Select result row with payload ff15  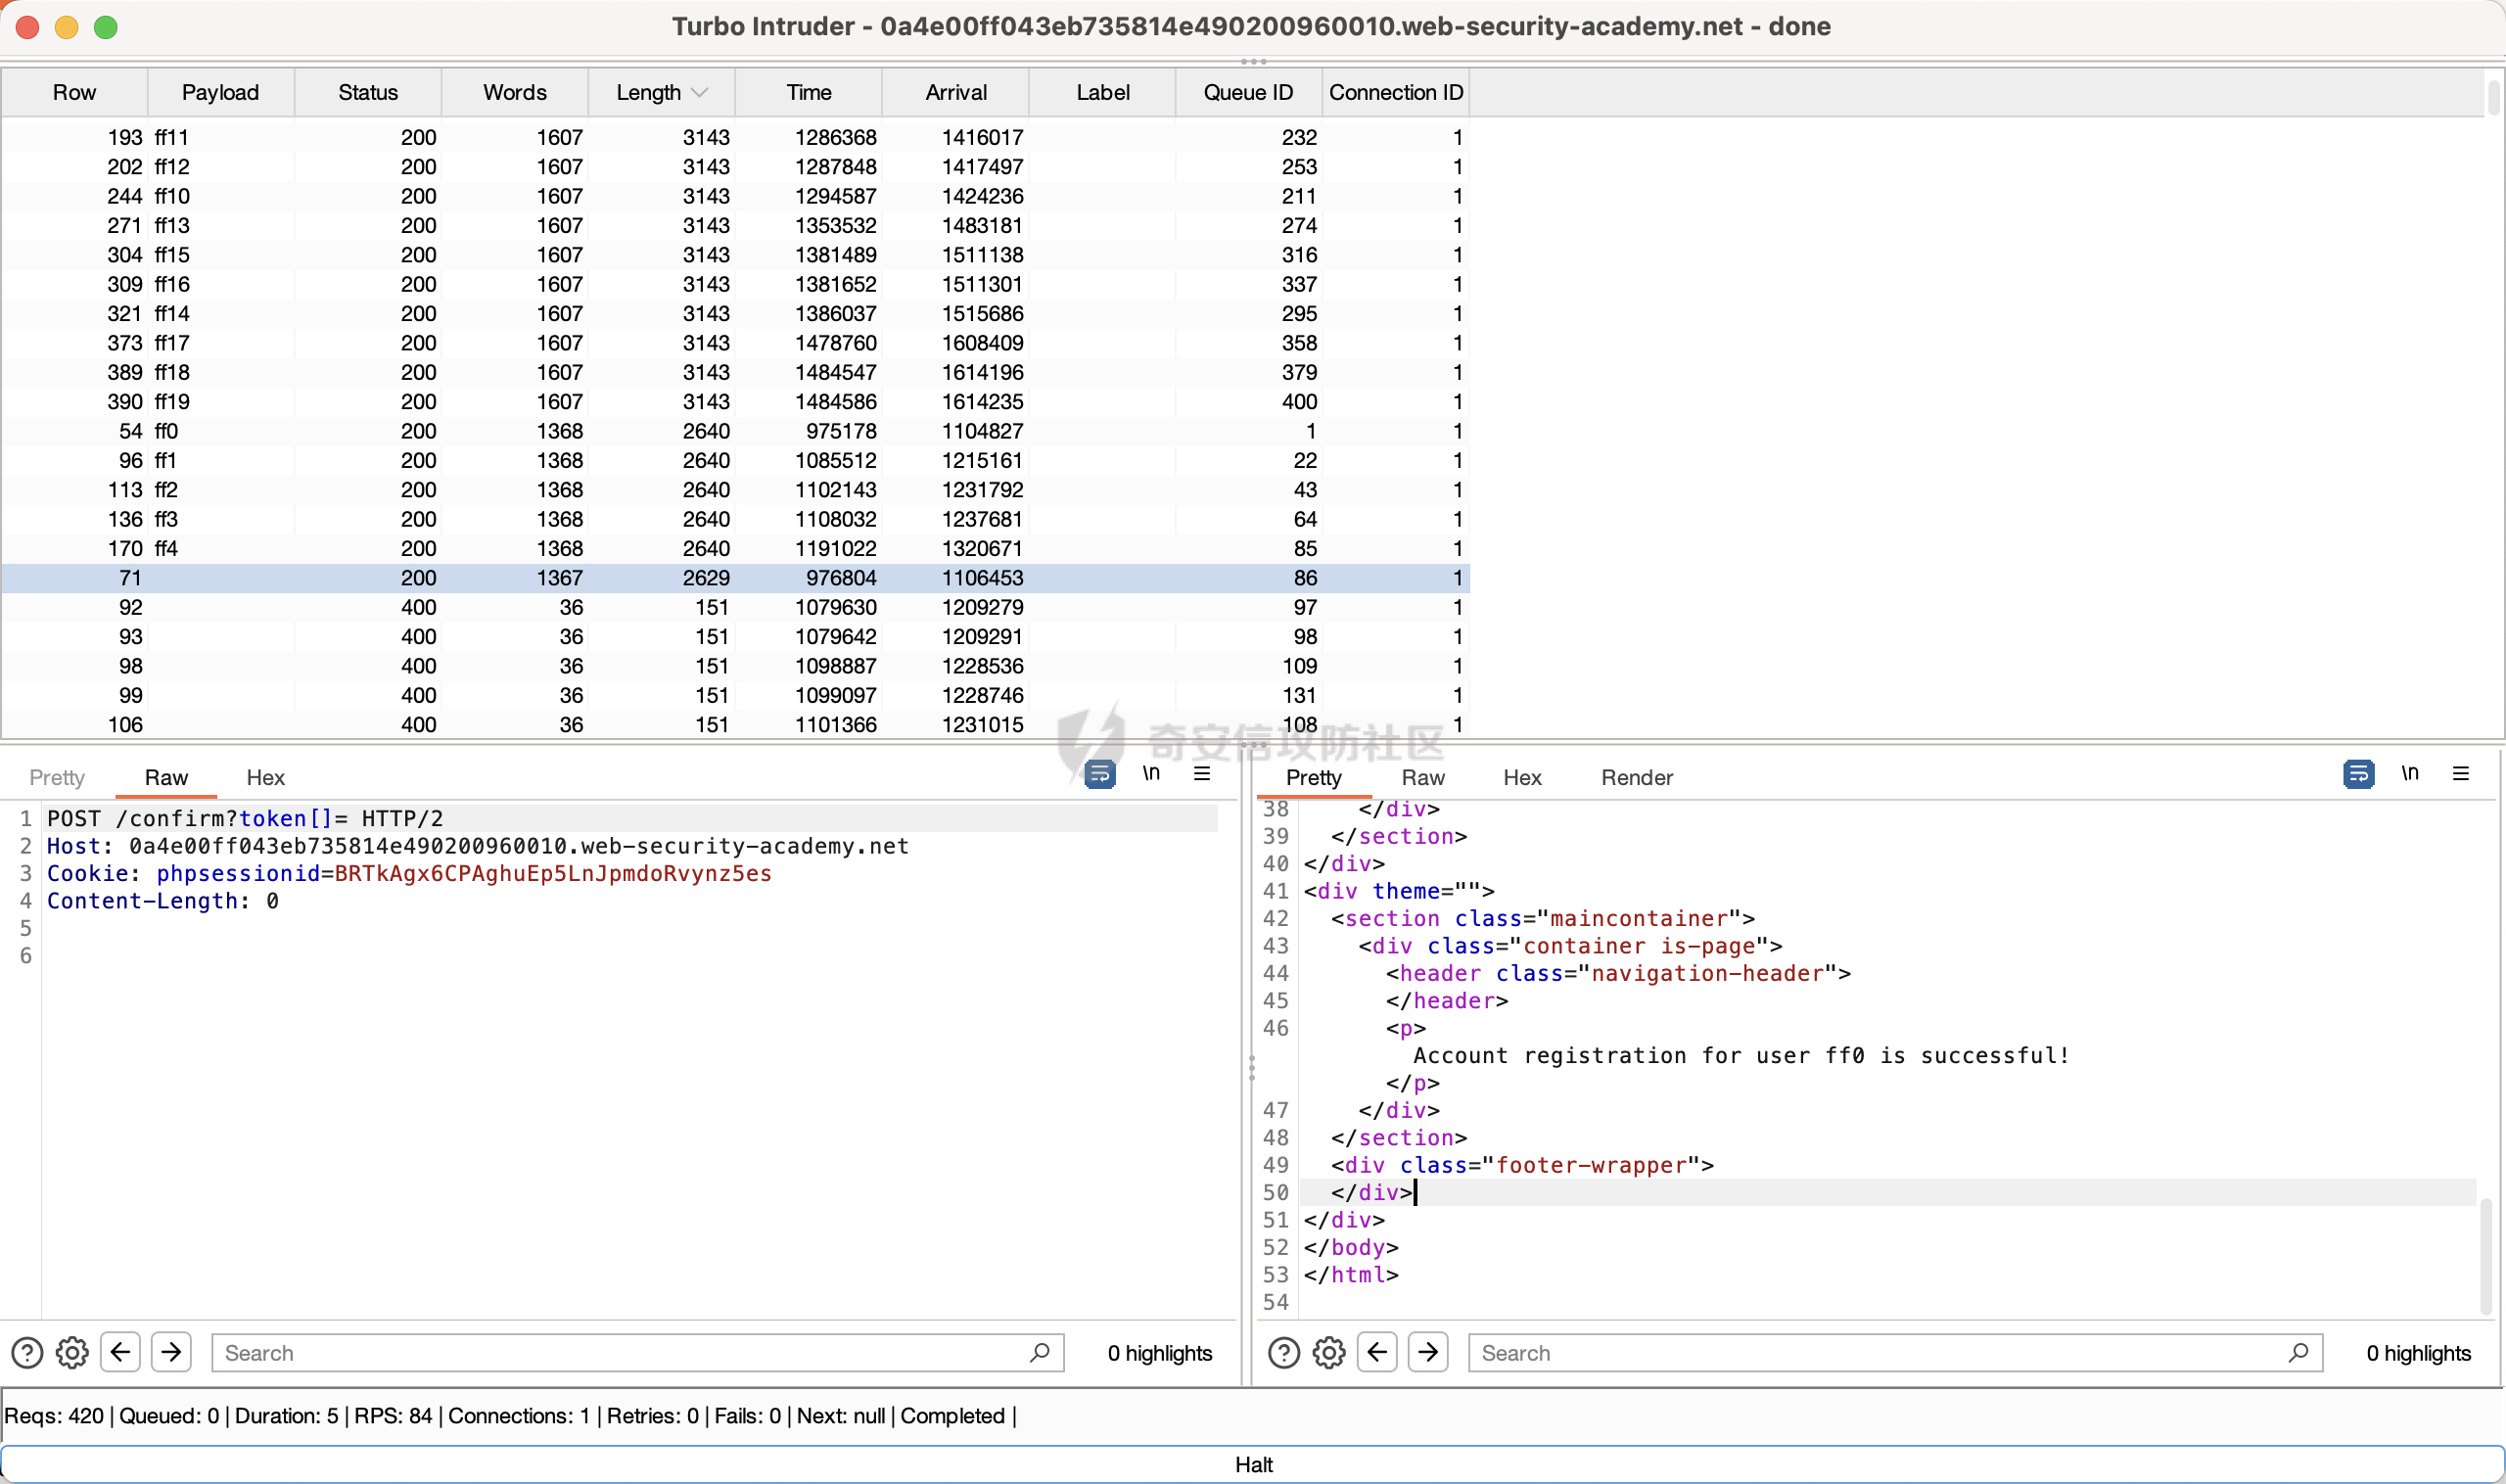tap(735, 255)
